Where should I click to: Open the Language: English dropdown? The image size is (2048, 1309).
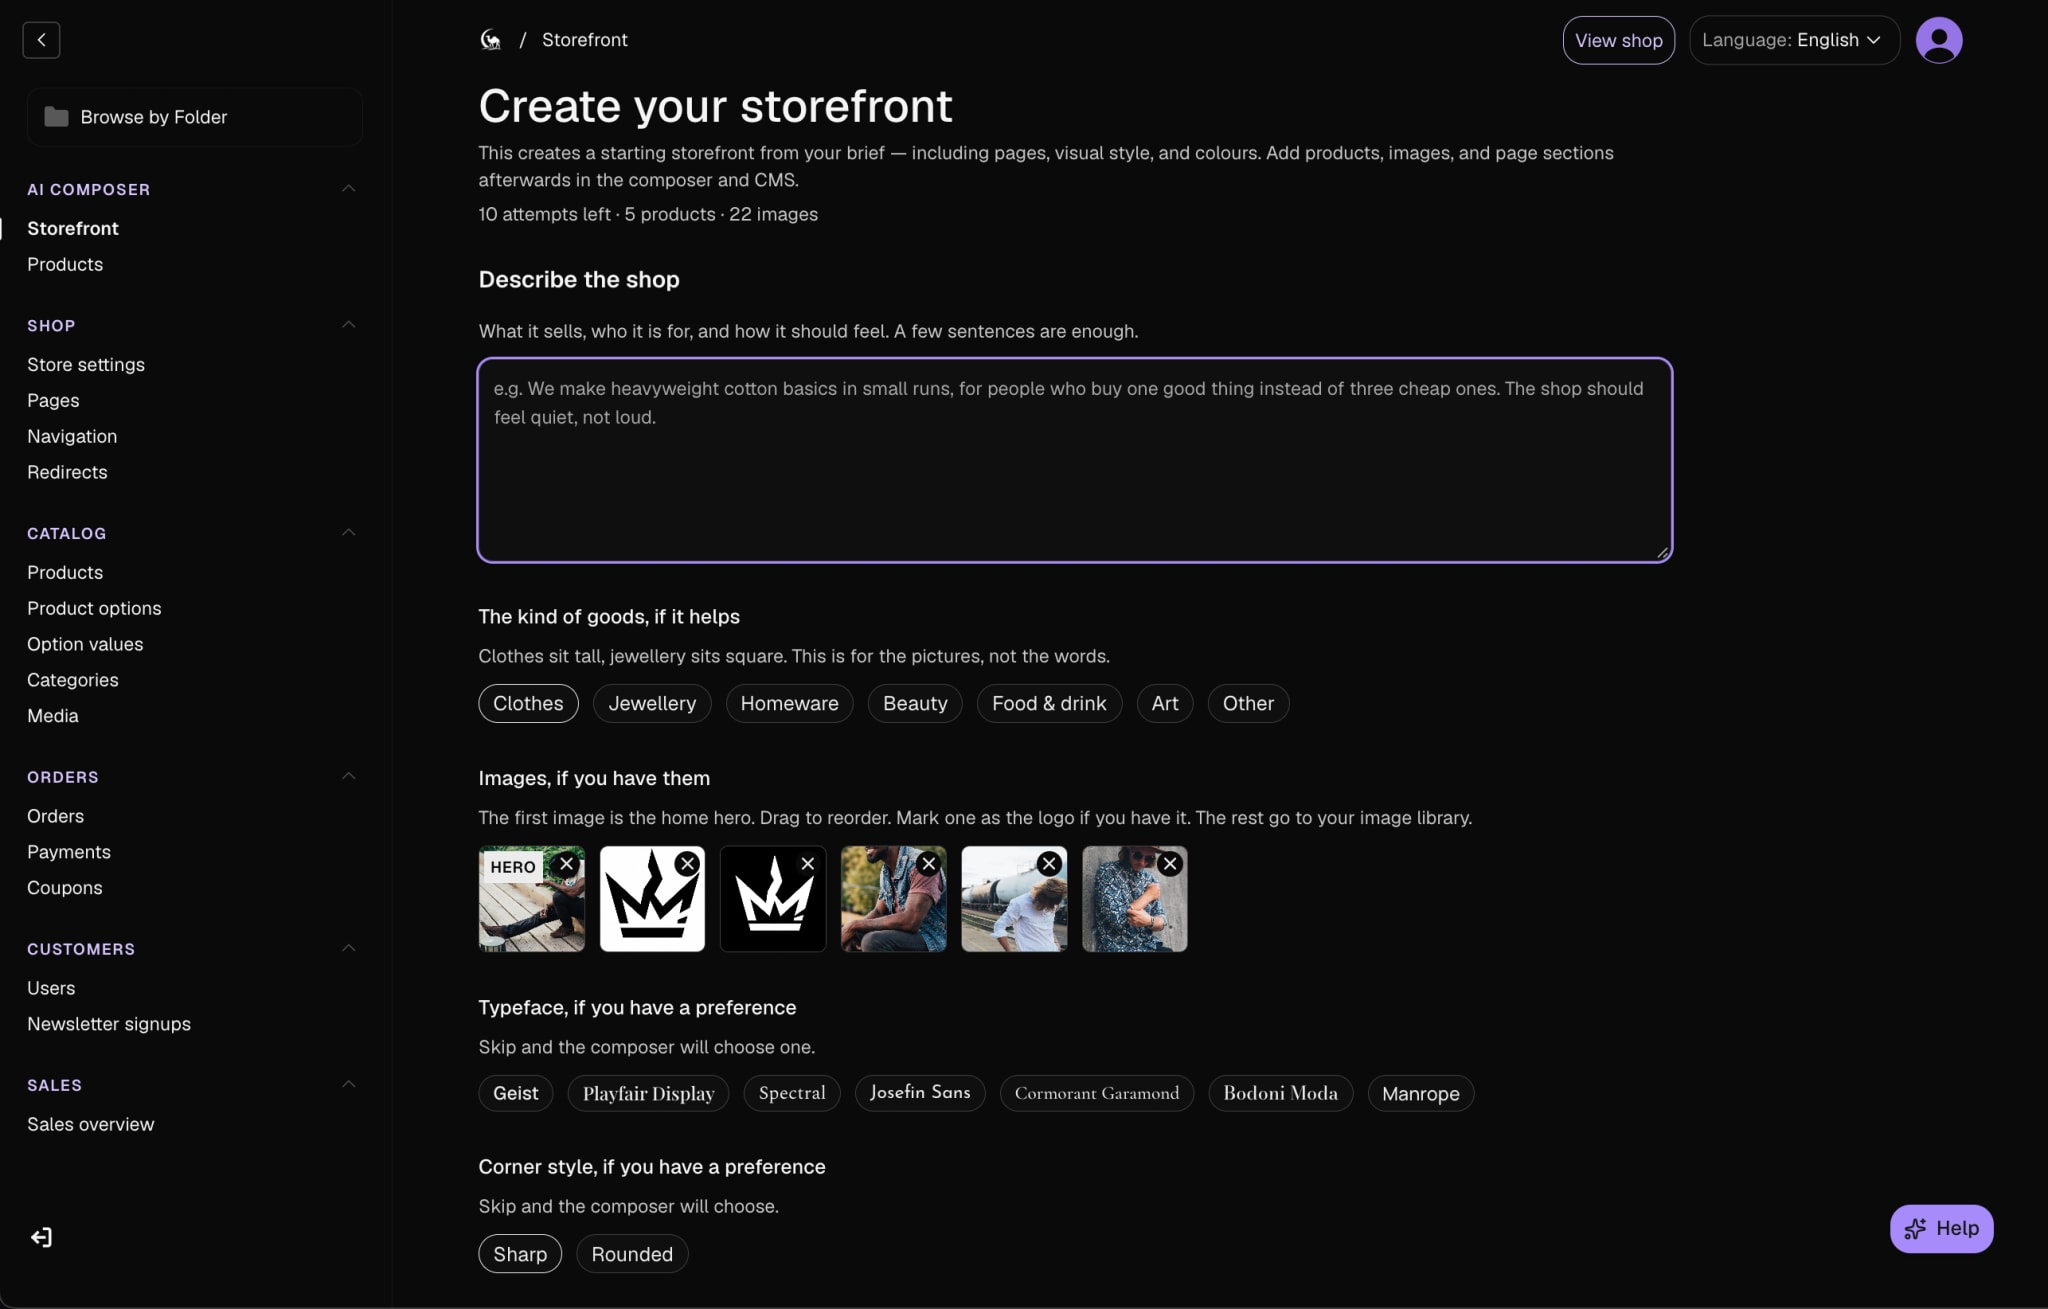1794,40
